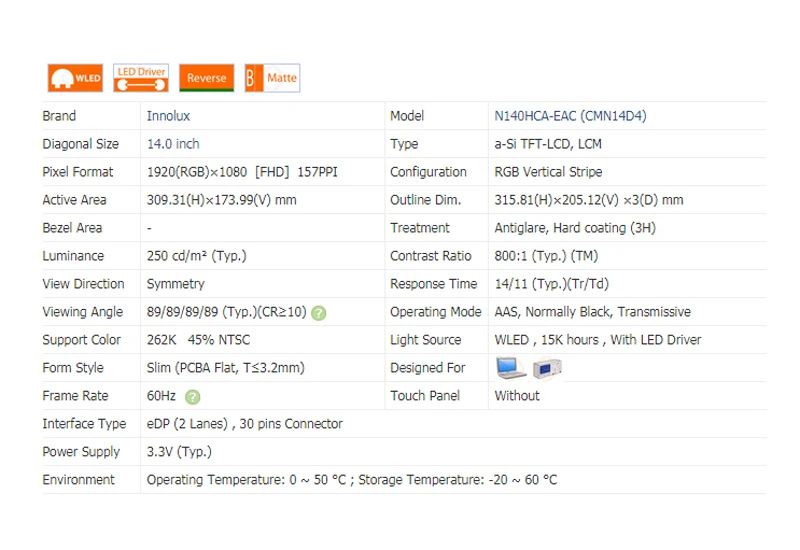Click the Slim (PCBA Flat, T≤3.2mm) value

[226, 368]
